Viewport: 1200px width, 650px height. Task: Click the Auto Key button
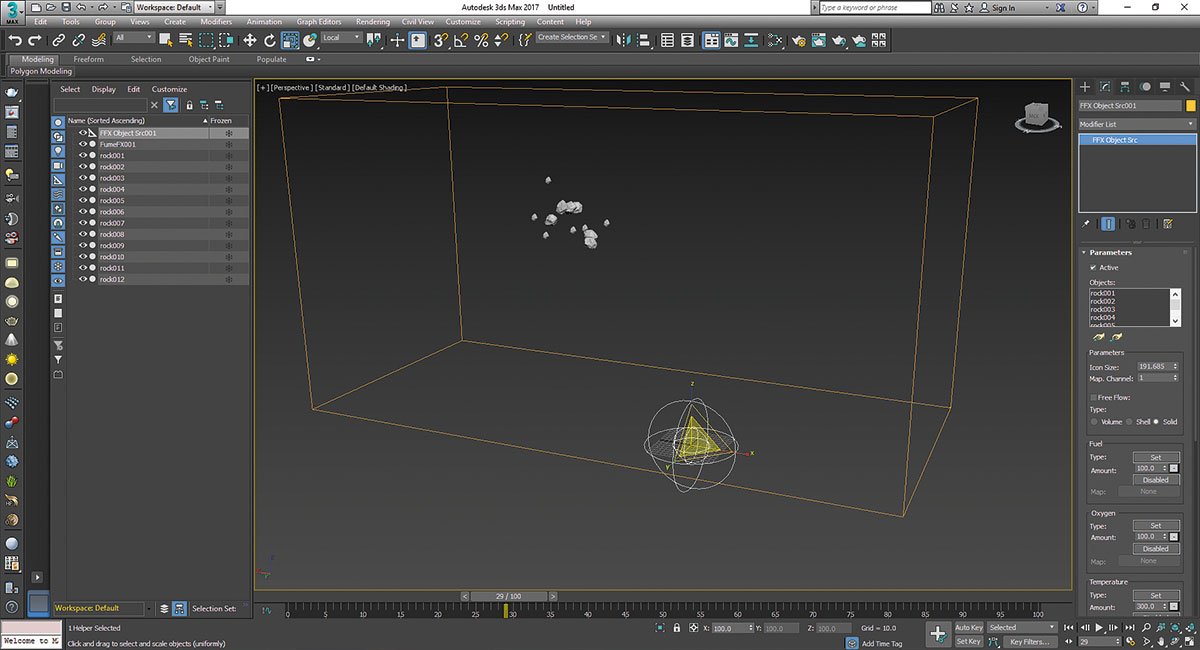(969, 628)
